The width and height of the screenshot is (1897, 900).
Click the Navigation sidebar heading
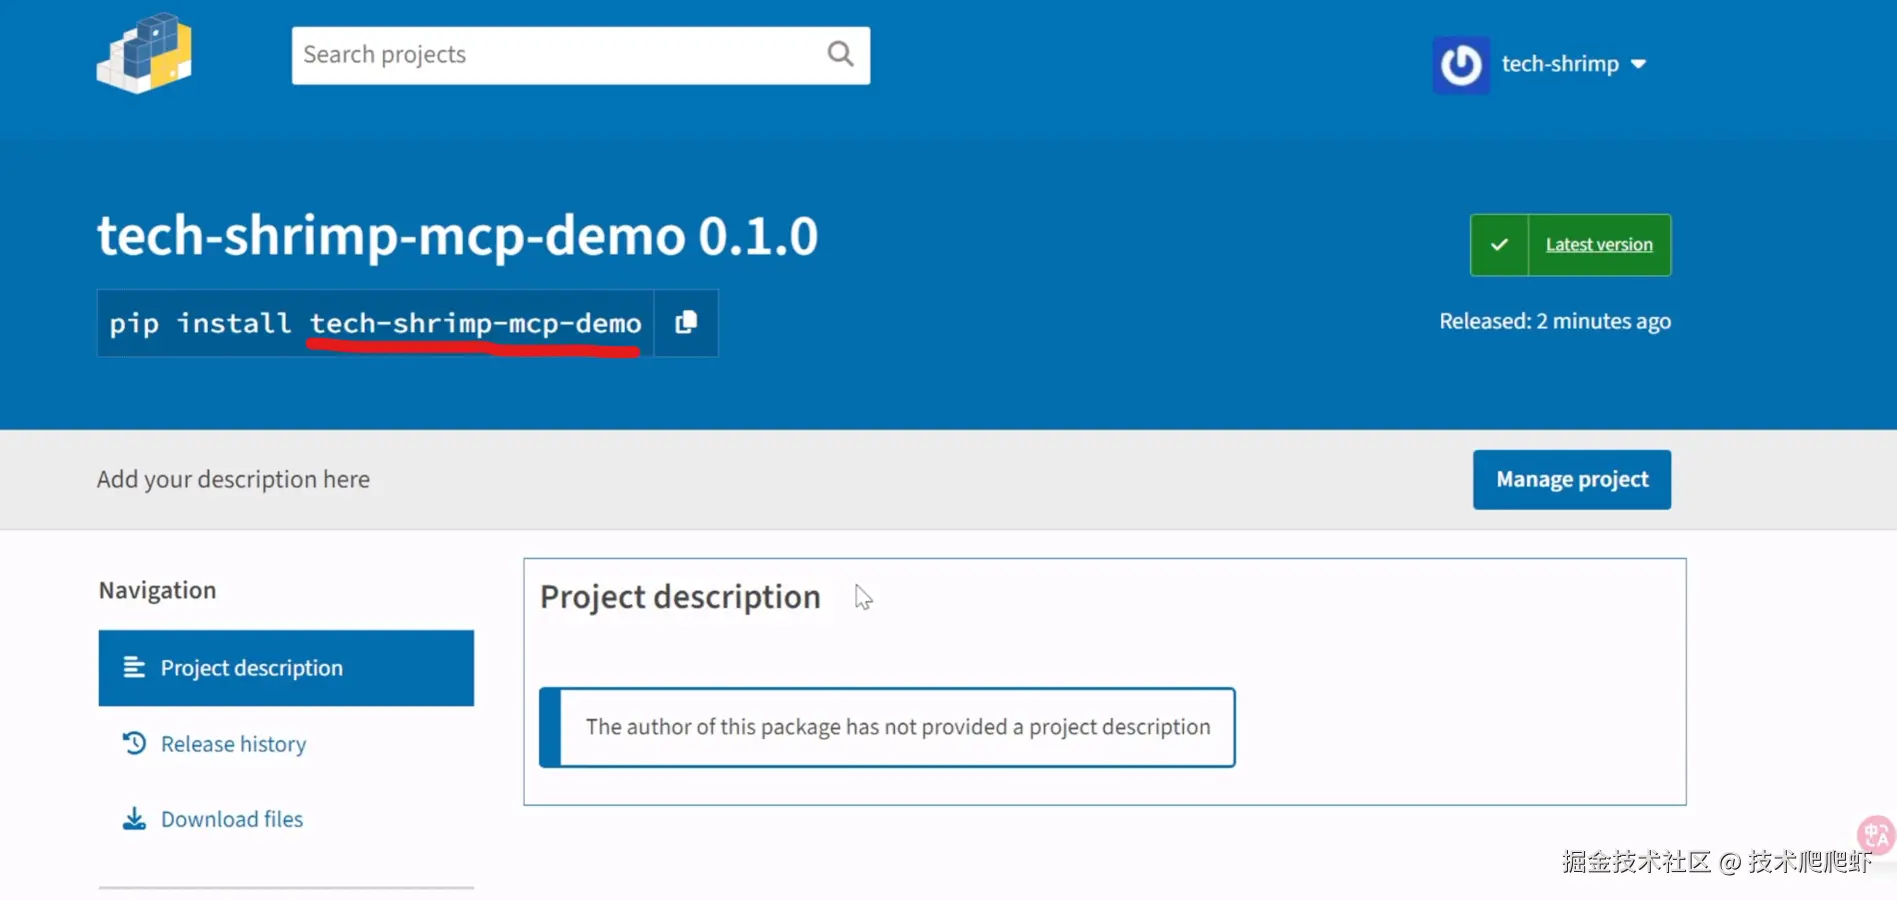tap(157, 590)
